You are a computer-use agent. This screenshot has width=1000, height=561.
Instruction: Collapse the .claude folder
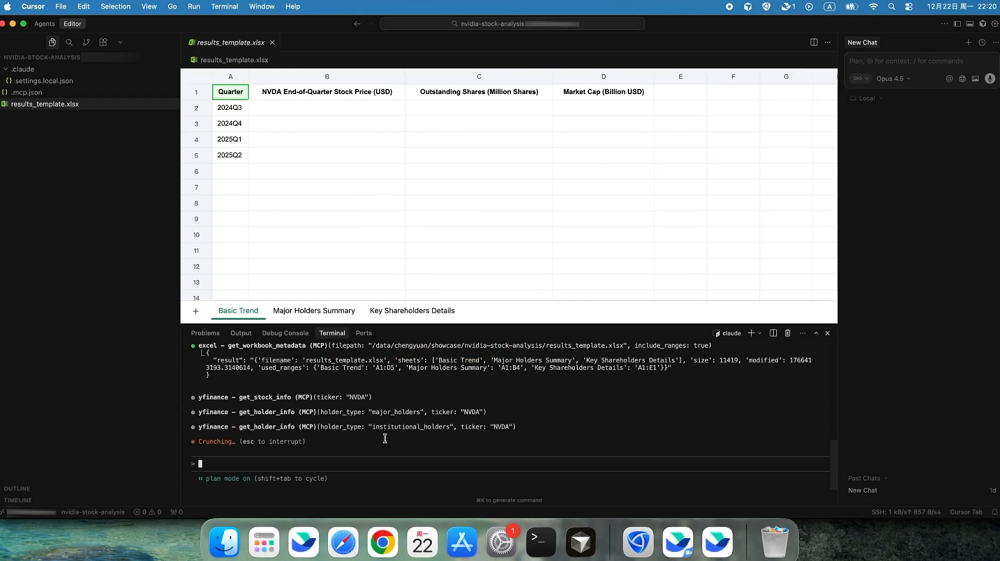tap(22, 69)
